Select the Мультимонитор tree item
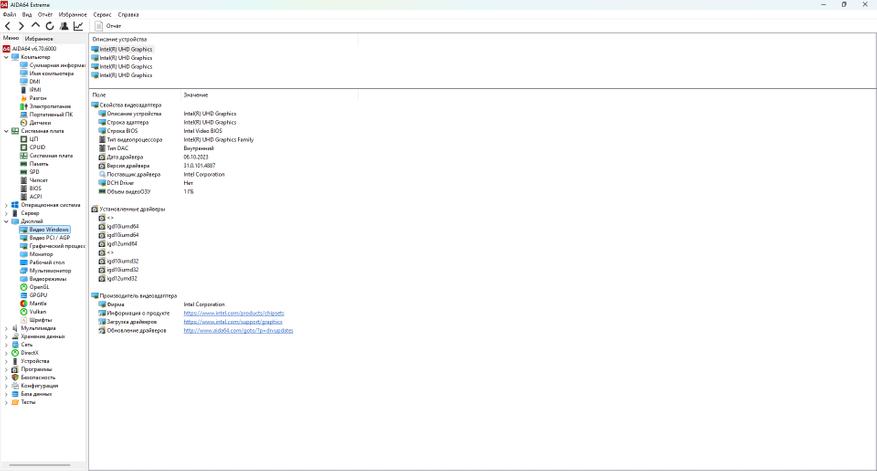The height and width of the screenshot is (471, 877). click(x=46, y=271)
